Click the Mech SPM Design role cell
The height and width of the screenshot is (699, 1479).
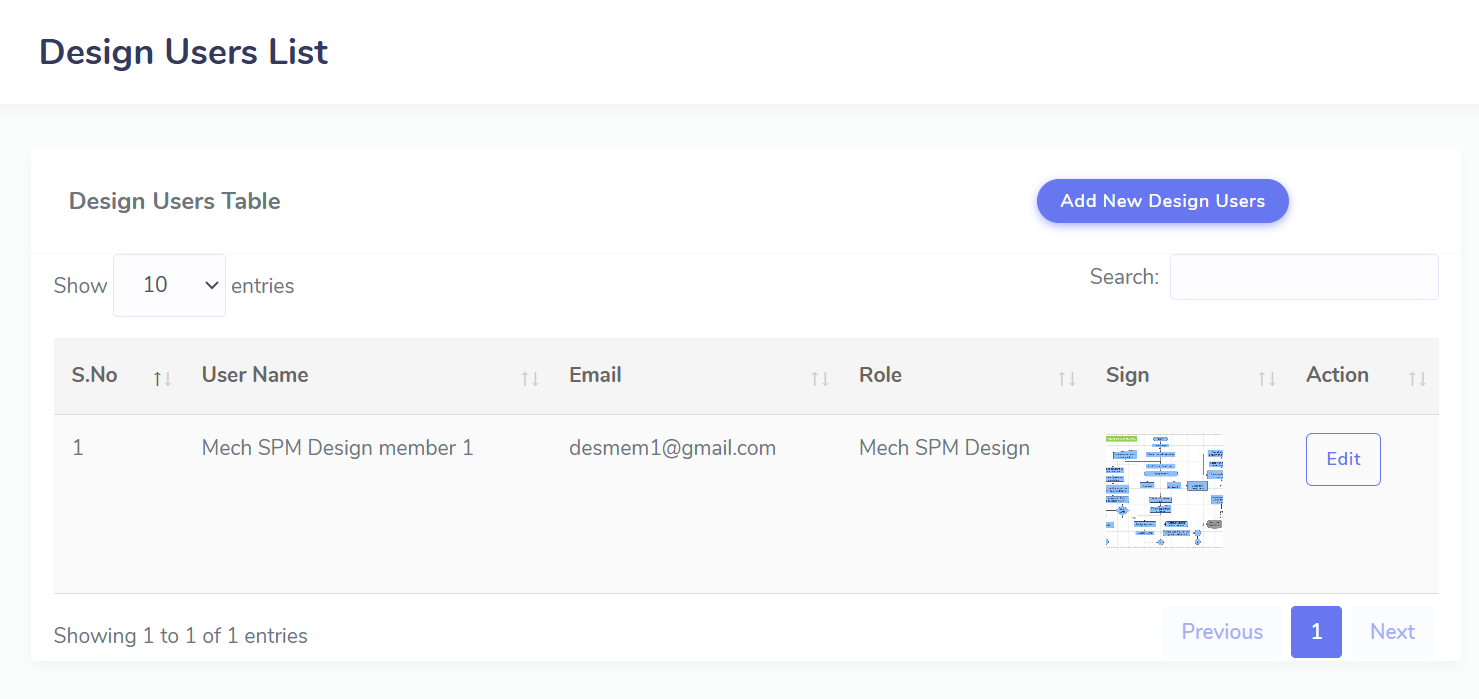pos(944,448)
